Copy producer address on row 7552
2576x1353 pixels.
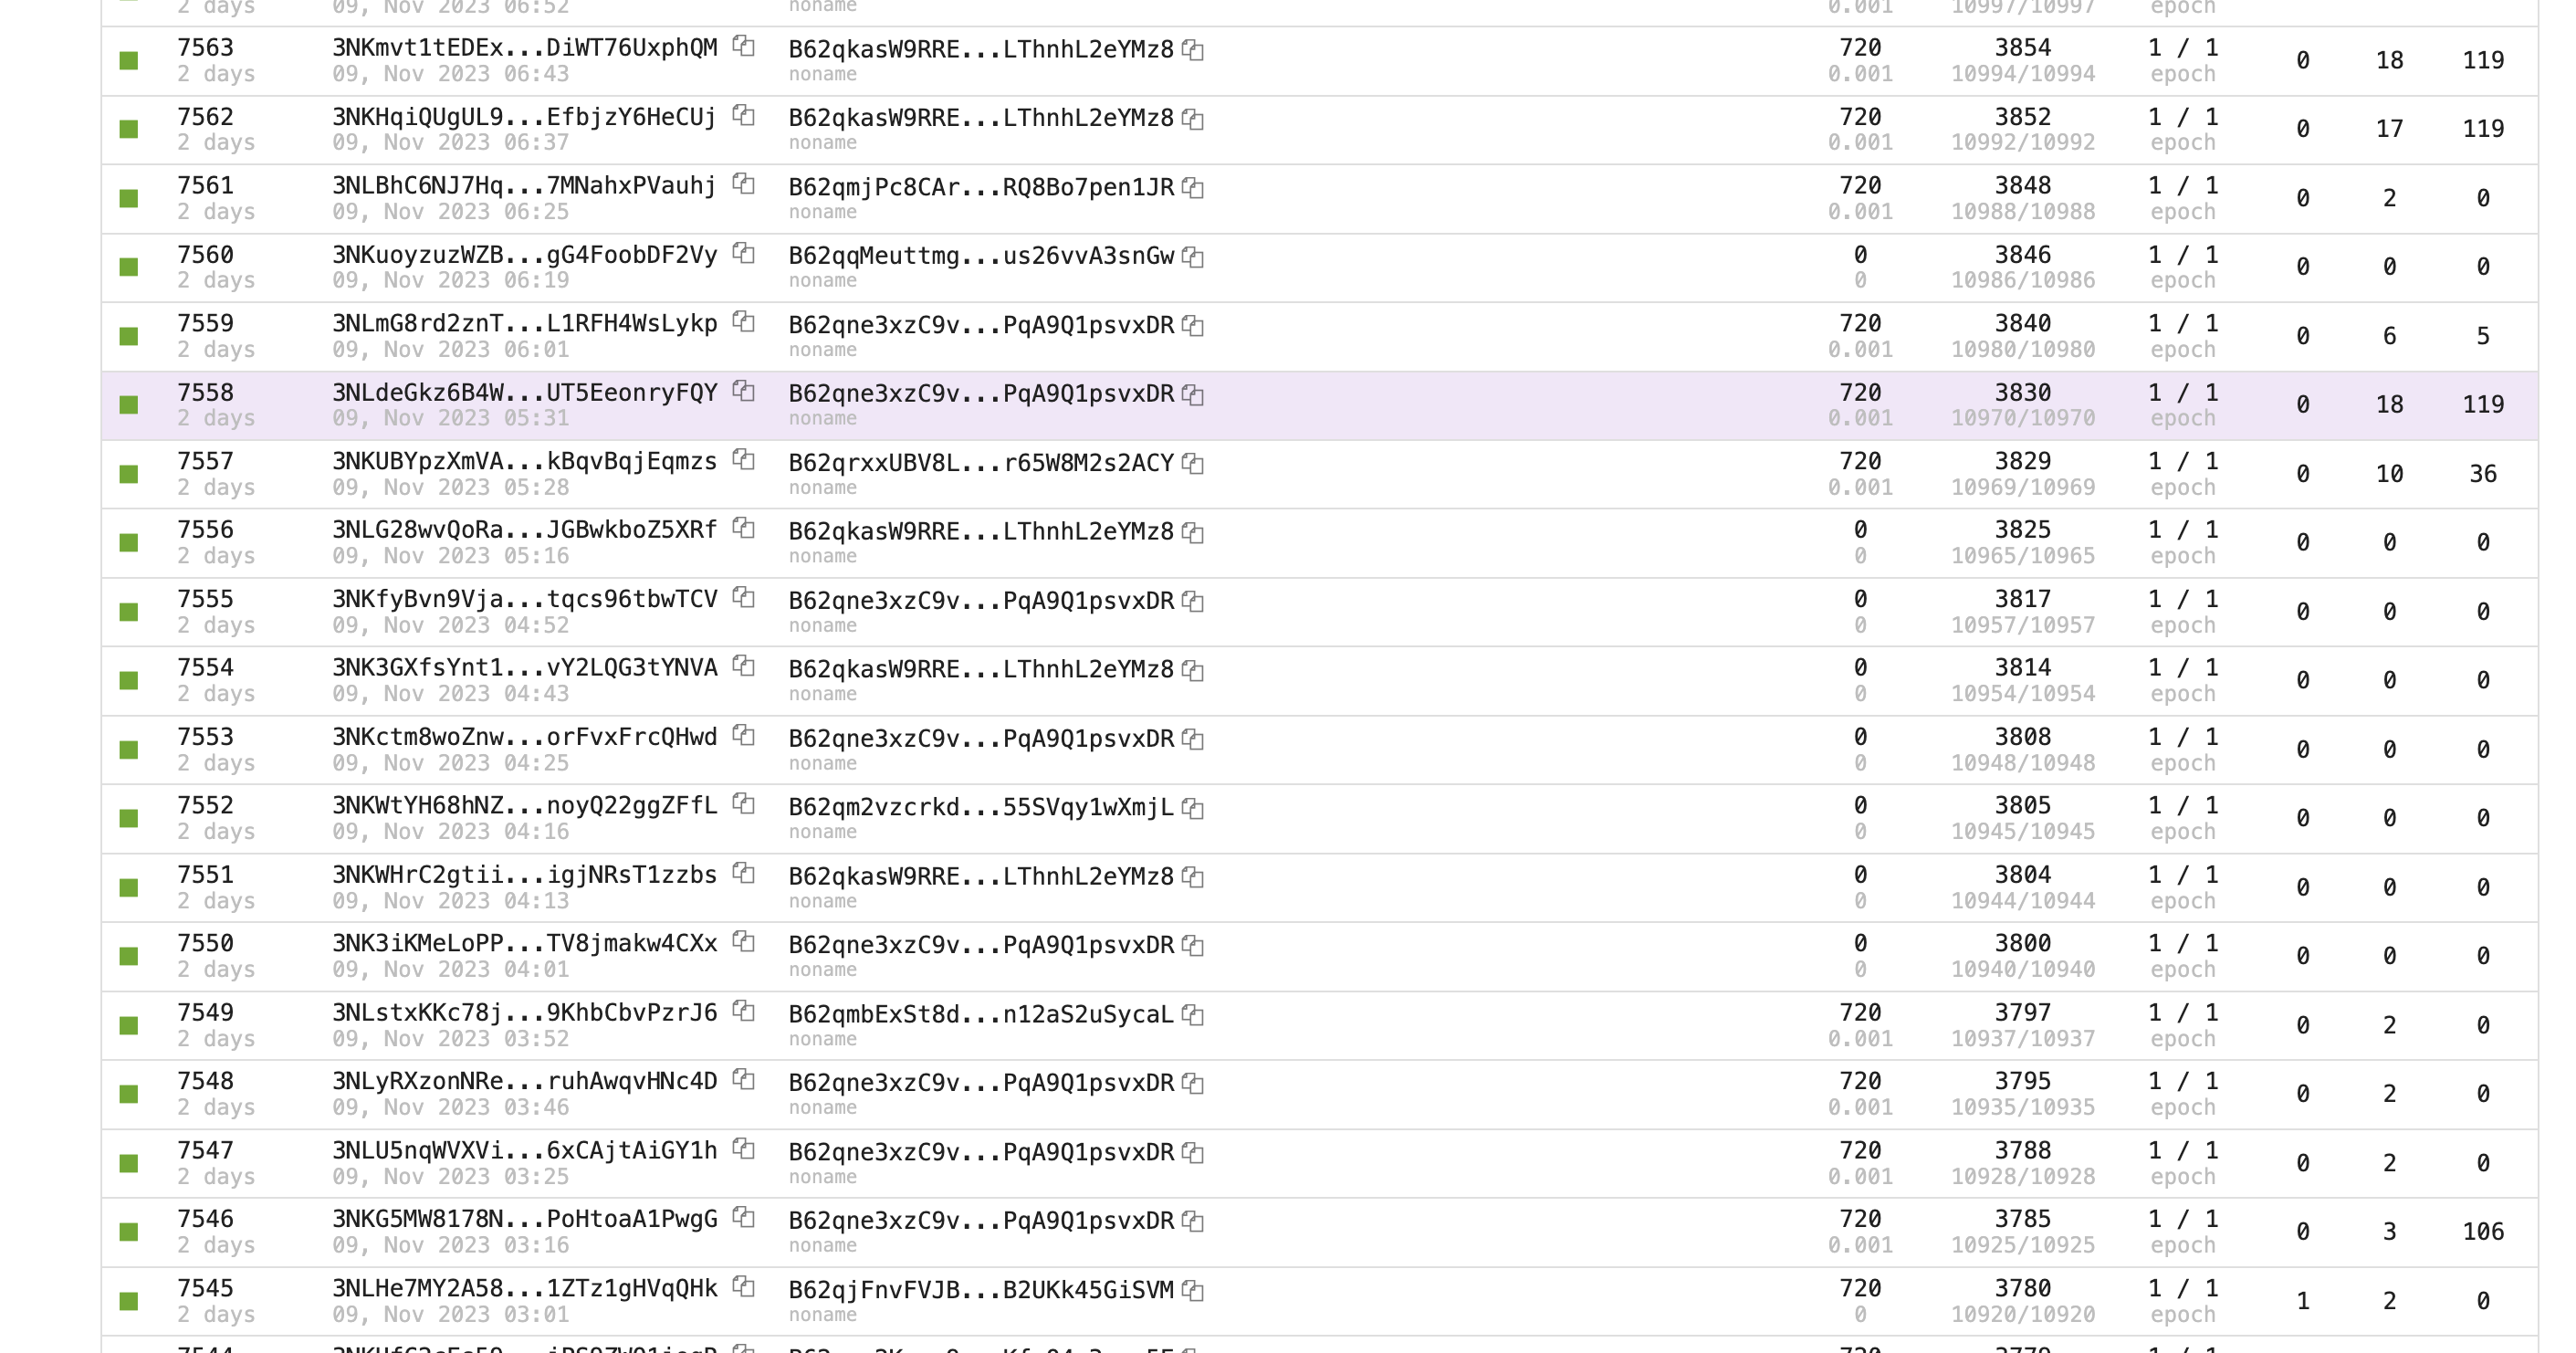pos(1191,807)
